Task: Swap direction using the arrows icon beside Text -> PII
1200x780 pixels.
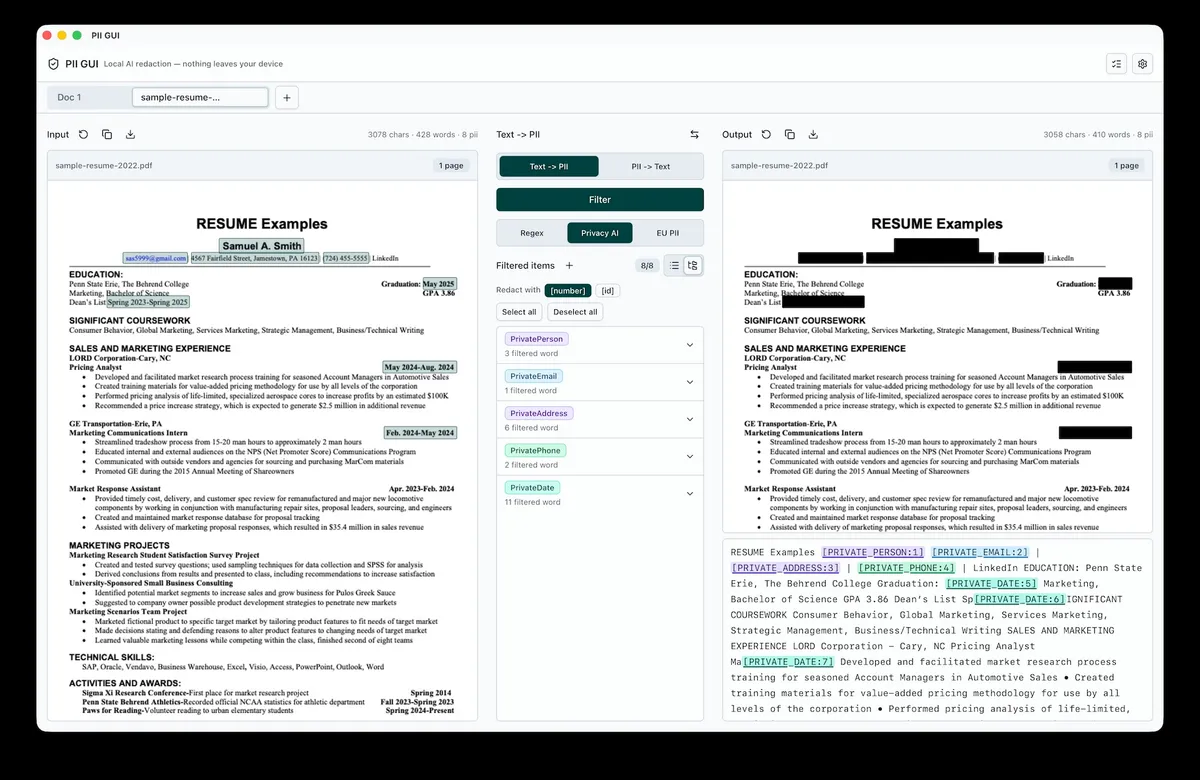Action: click(x=694, y=134)
